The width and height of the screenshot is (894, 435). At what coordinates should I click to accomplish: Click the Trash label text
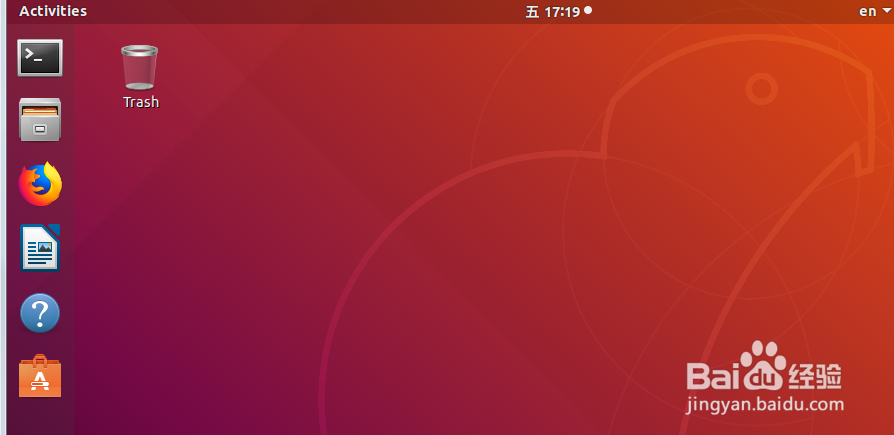141,102
